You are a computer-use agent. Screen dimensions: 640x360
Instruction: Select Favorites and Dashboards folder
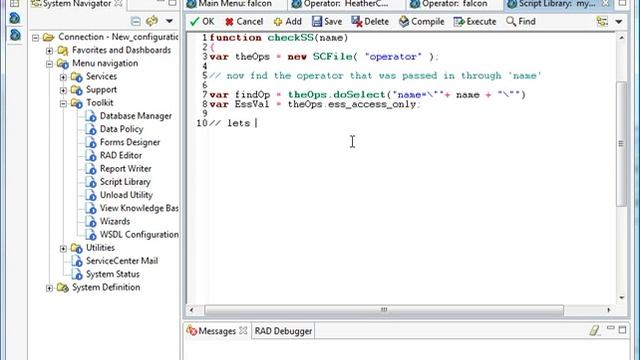121,50
